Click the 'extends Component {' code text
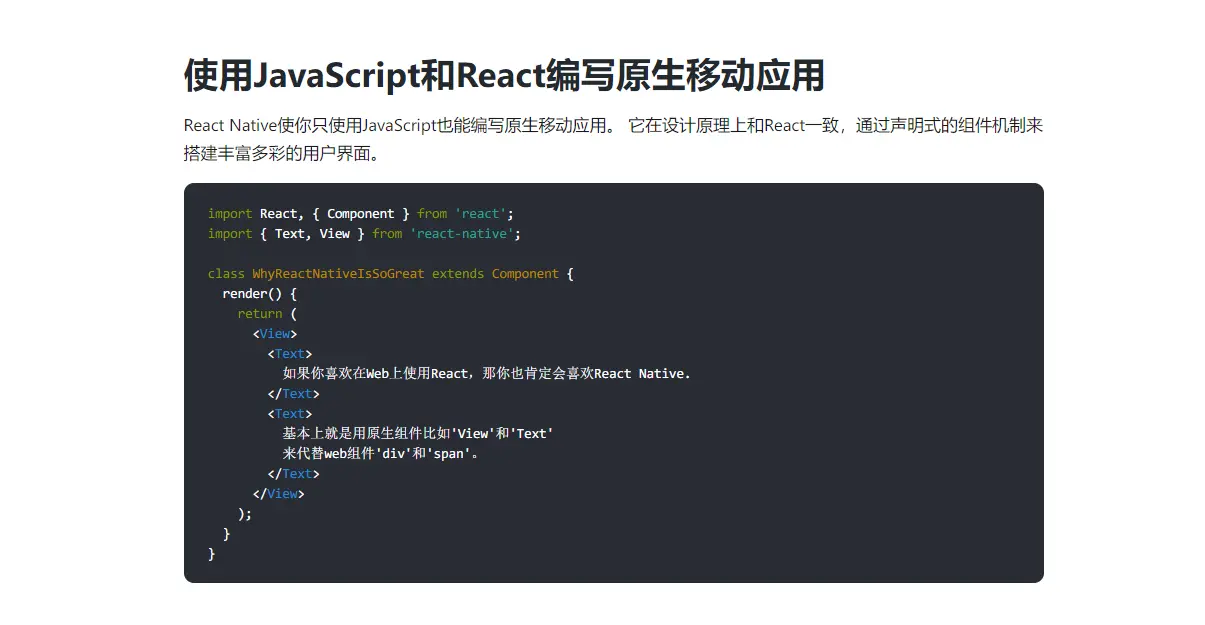This screenshot has width=1205, height=625. coord(502,273)
